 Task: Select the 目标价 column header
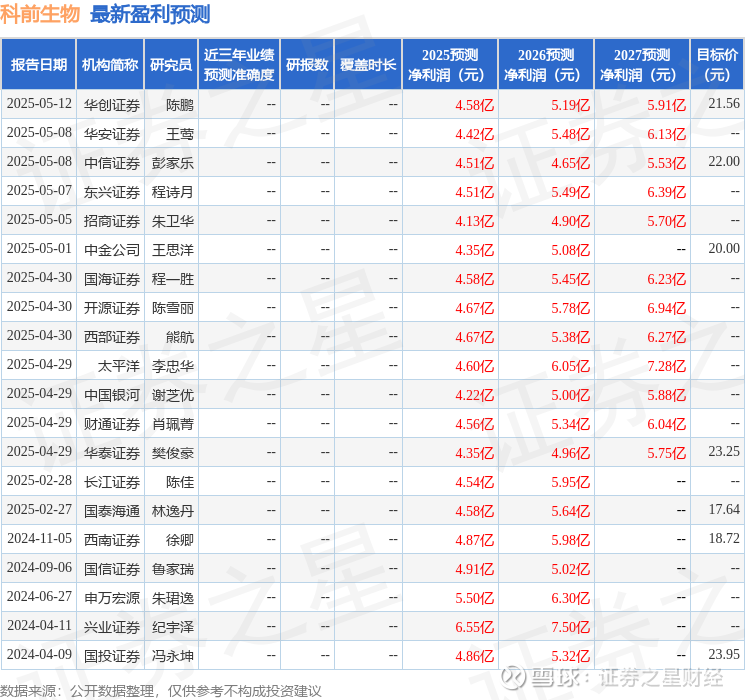click(x=717, y=64)
